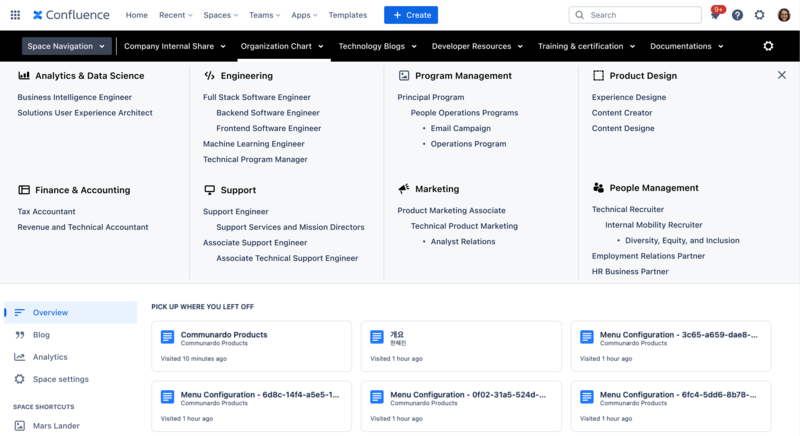Click the Confluence logo
This screenshot has width=800, height=436.
(x=71, y=15)
